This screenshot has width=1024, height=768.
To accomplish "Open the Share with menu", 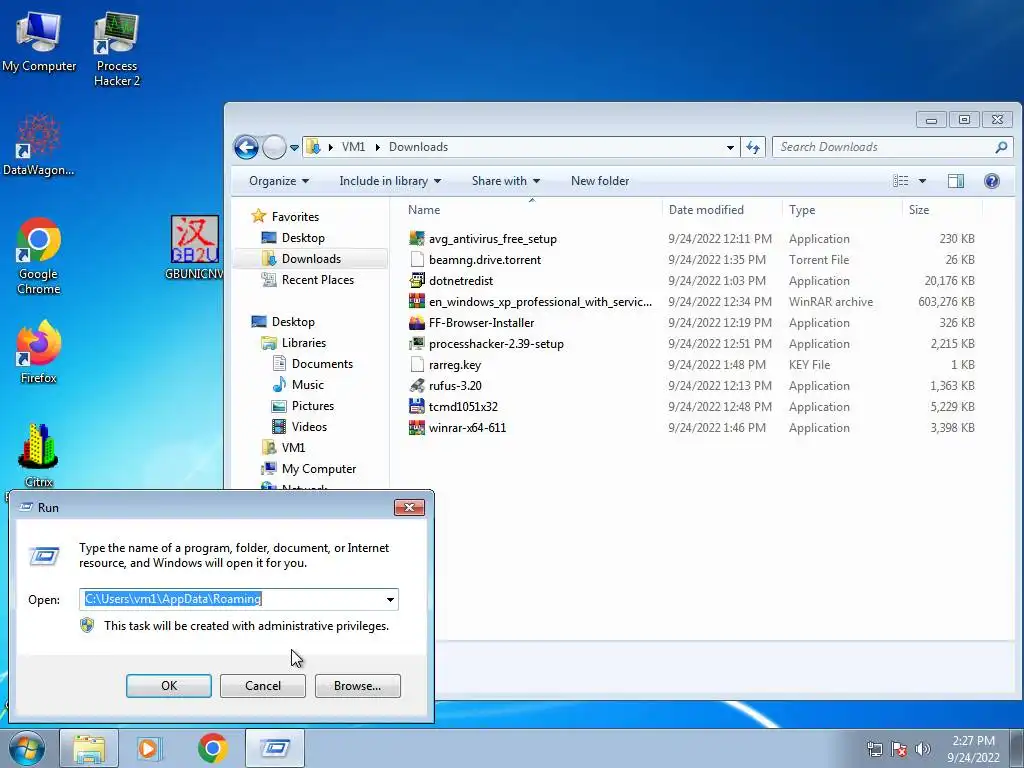I will click(x=505, y=181).
